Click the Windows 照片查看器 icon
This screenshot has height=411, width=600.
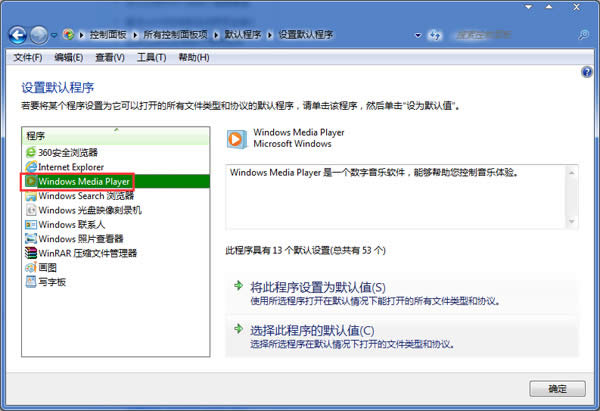click(31, 239)
